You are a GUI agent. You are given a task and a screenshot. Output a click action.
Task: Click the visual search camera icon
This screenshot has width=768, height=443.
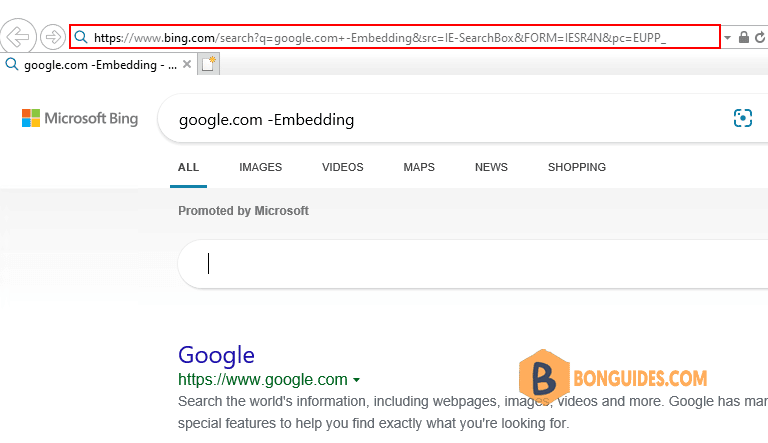tap(743, 118)
